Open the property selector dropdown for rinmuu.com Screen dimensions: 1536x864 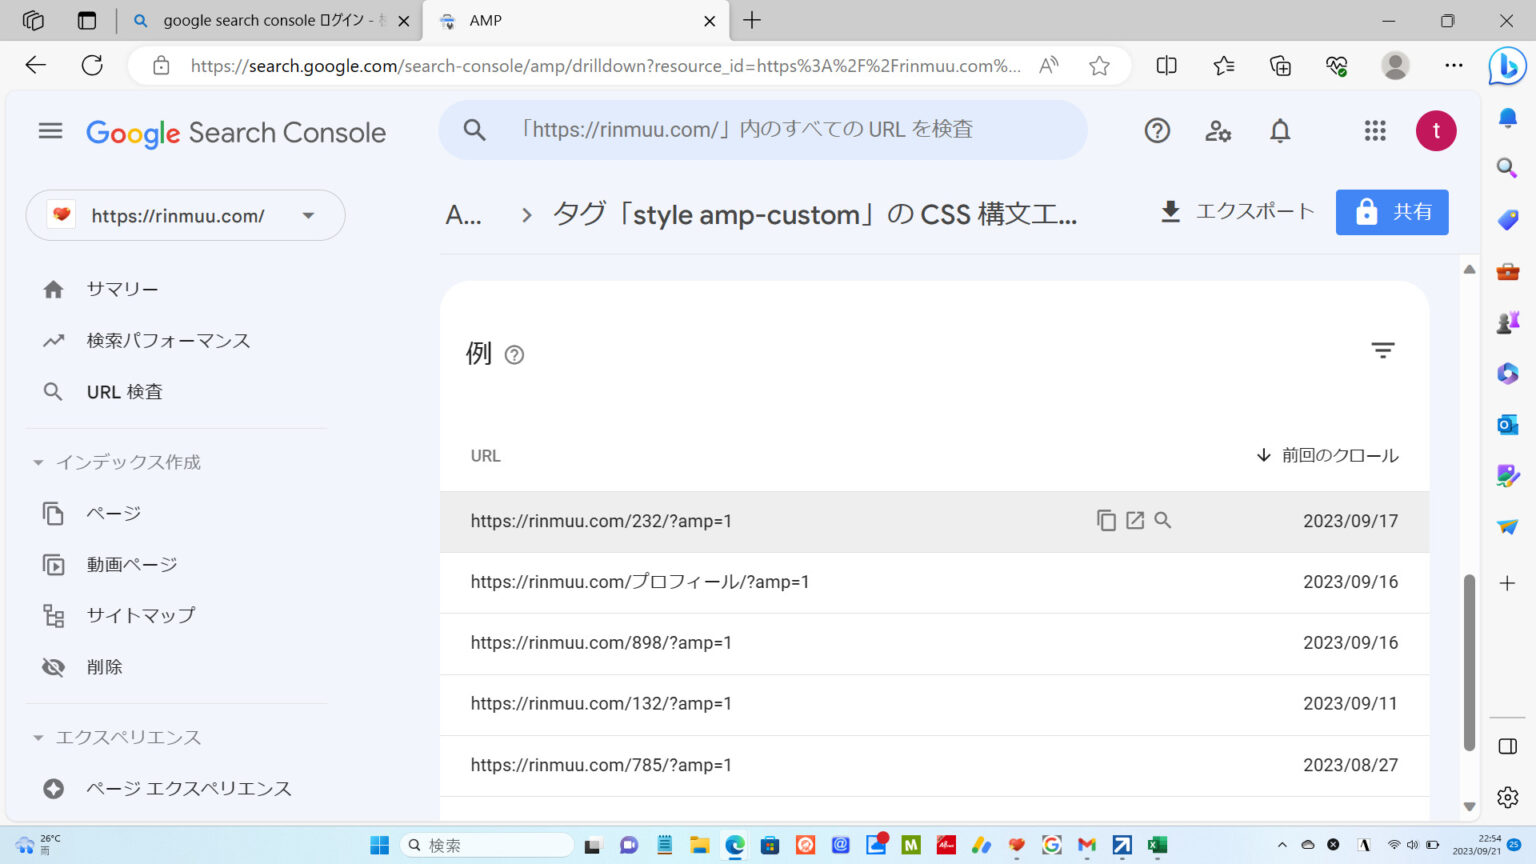pos(307,215)
